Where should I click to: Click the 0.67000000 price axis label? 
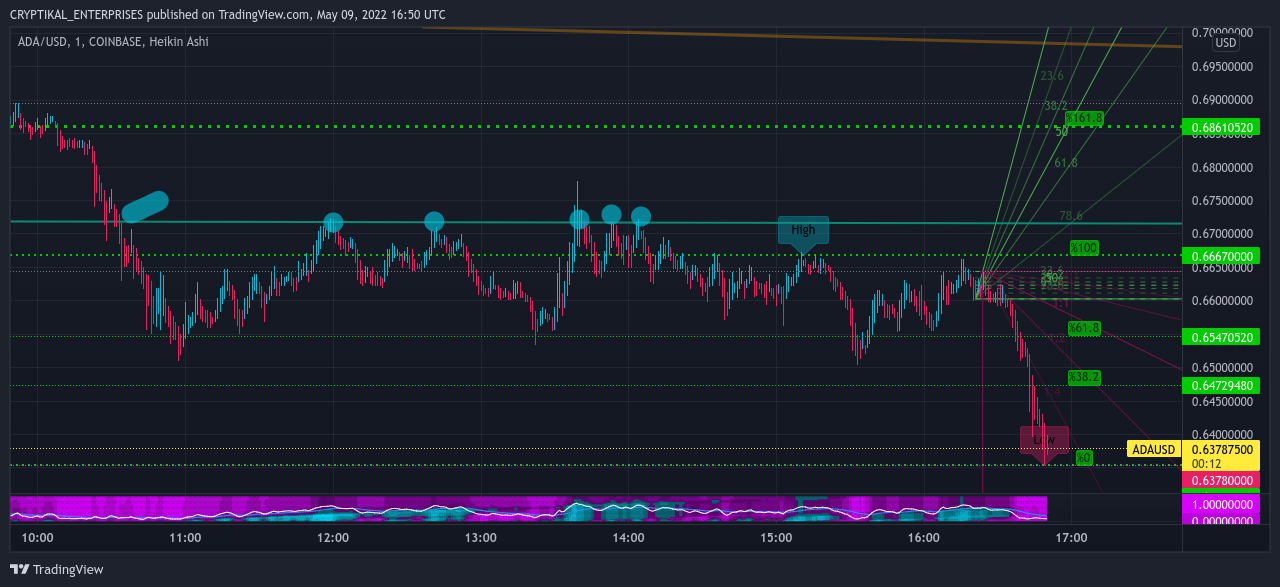click(x=1224, y=233)
